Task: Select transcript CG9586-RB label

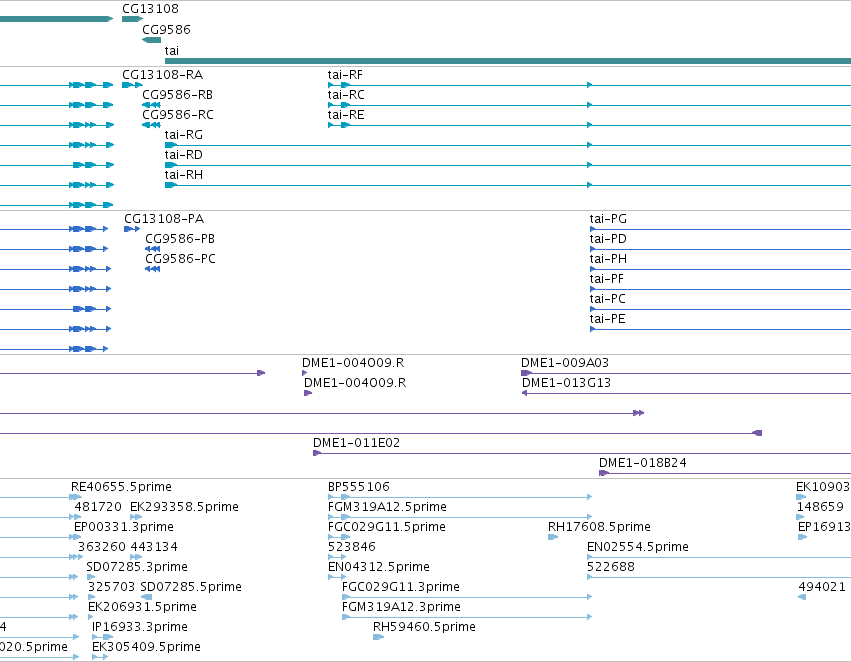Action: 177,95
